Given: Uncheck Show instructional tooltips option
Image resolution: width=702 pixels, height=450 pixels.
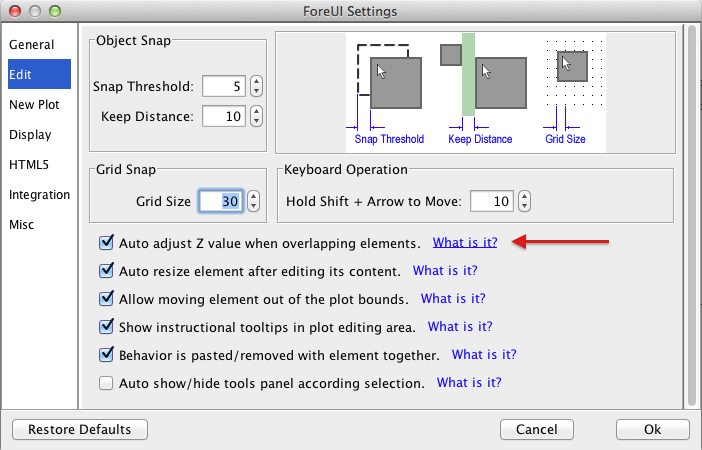Looking at the screenshot, I should pos(106,327).
